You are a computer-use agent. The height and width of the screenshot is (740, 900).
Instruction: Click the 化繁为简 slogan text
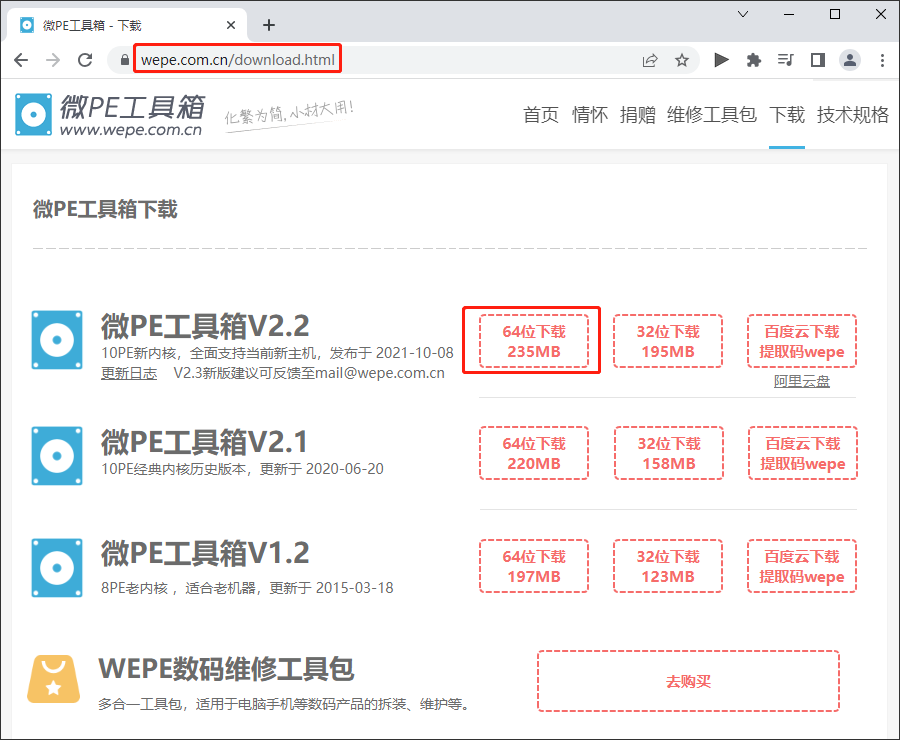[x=289, y=113]
